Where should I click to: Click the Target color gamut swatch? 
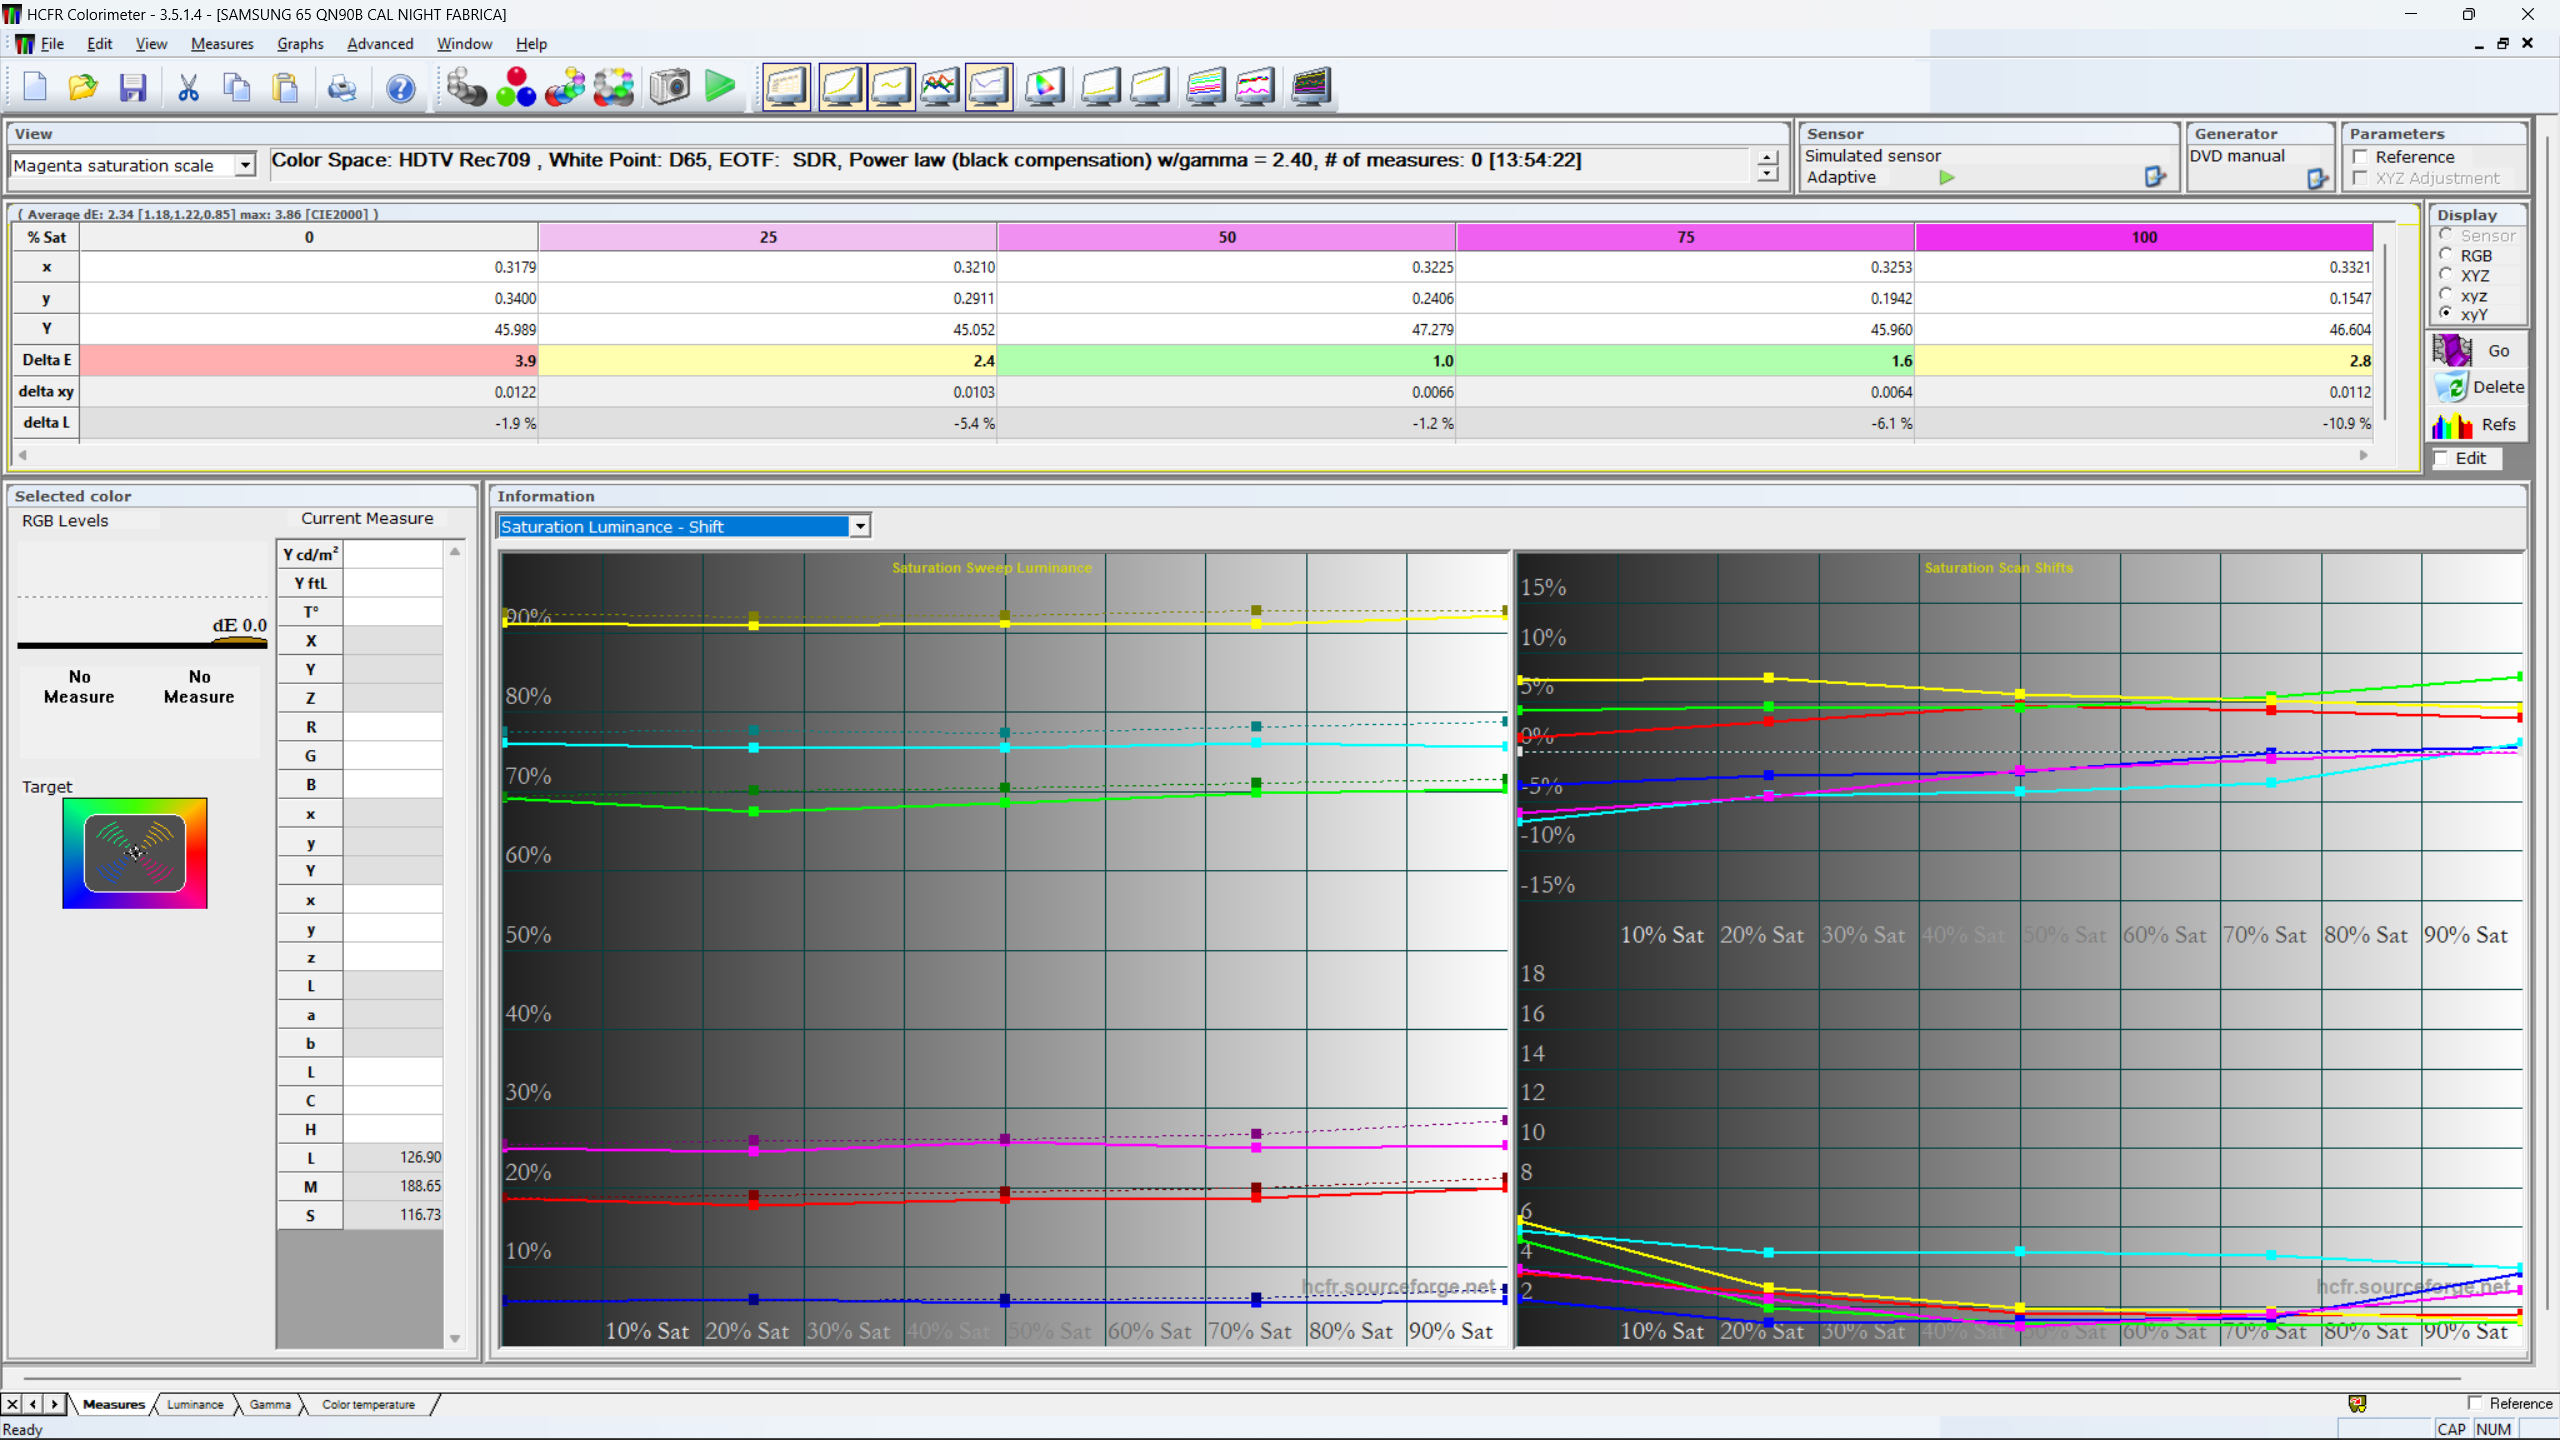click(x=134, y=853)
